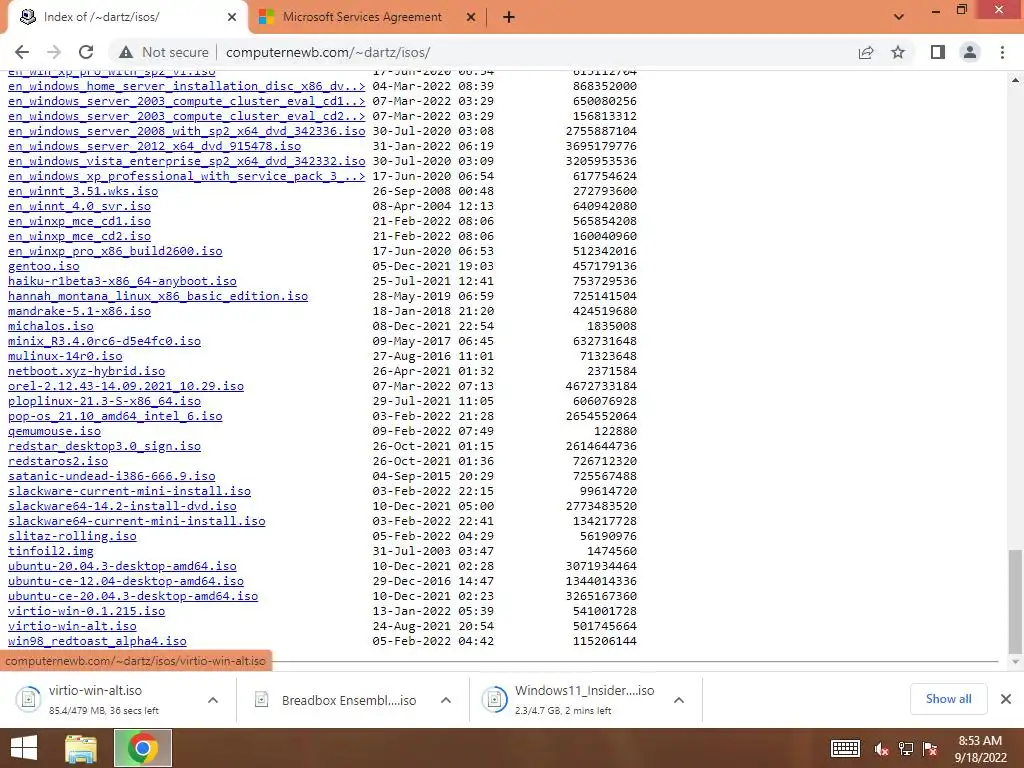
Task: Click satanic-undead-i386-666.9.iso link
Action: tap(112, 477)
